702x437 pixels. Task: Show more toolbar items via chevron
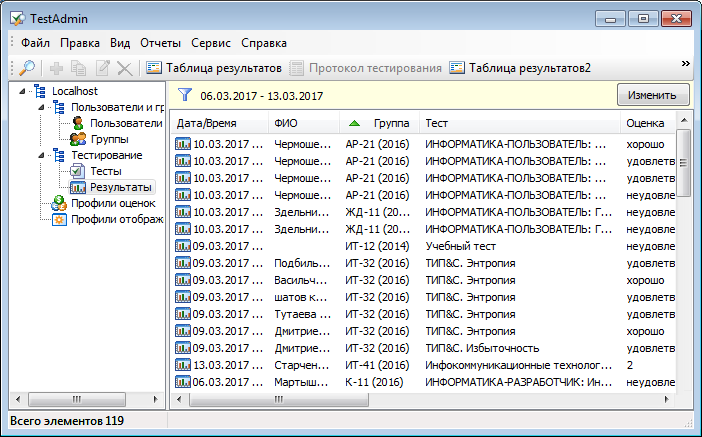coord(685,64)
